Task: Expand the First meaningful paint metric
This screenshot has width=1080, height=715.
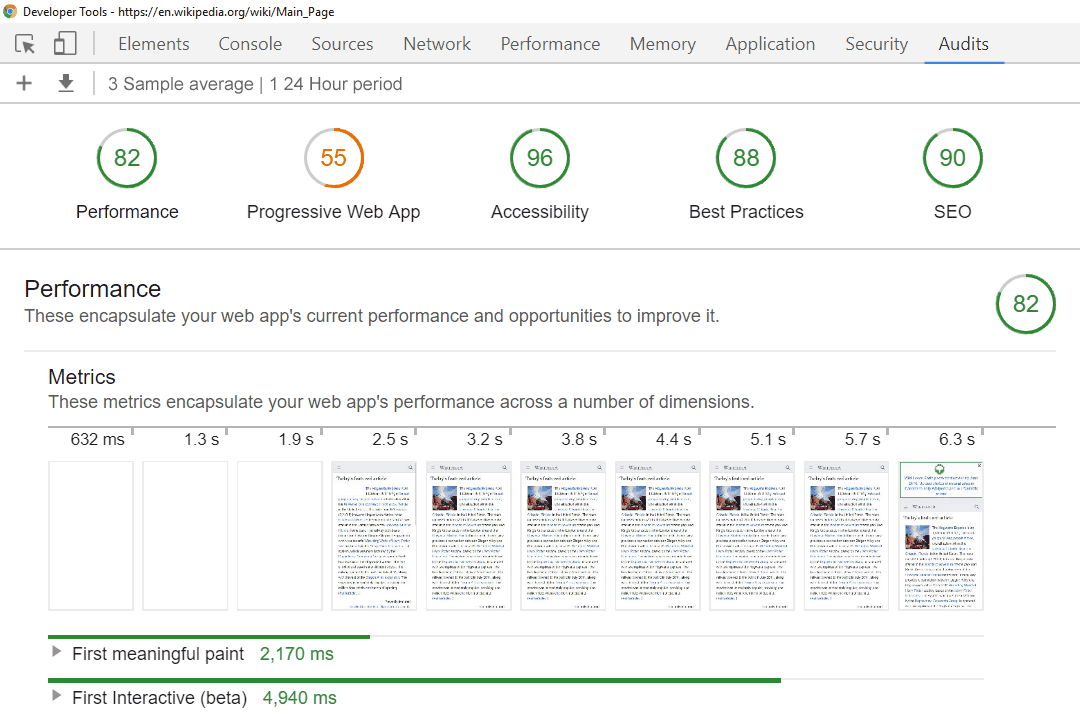Action: [56, 654]
